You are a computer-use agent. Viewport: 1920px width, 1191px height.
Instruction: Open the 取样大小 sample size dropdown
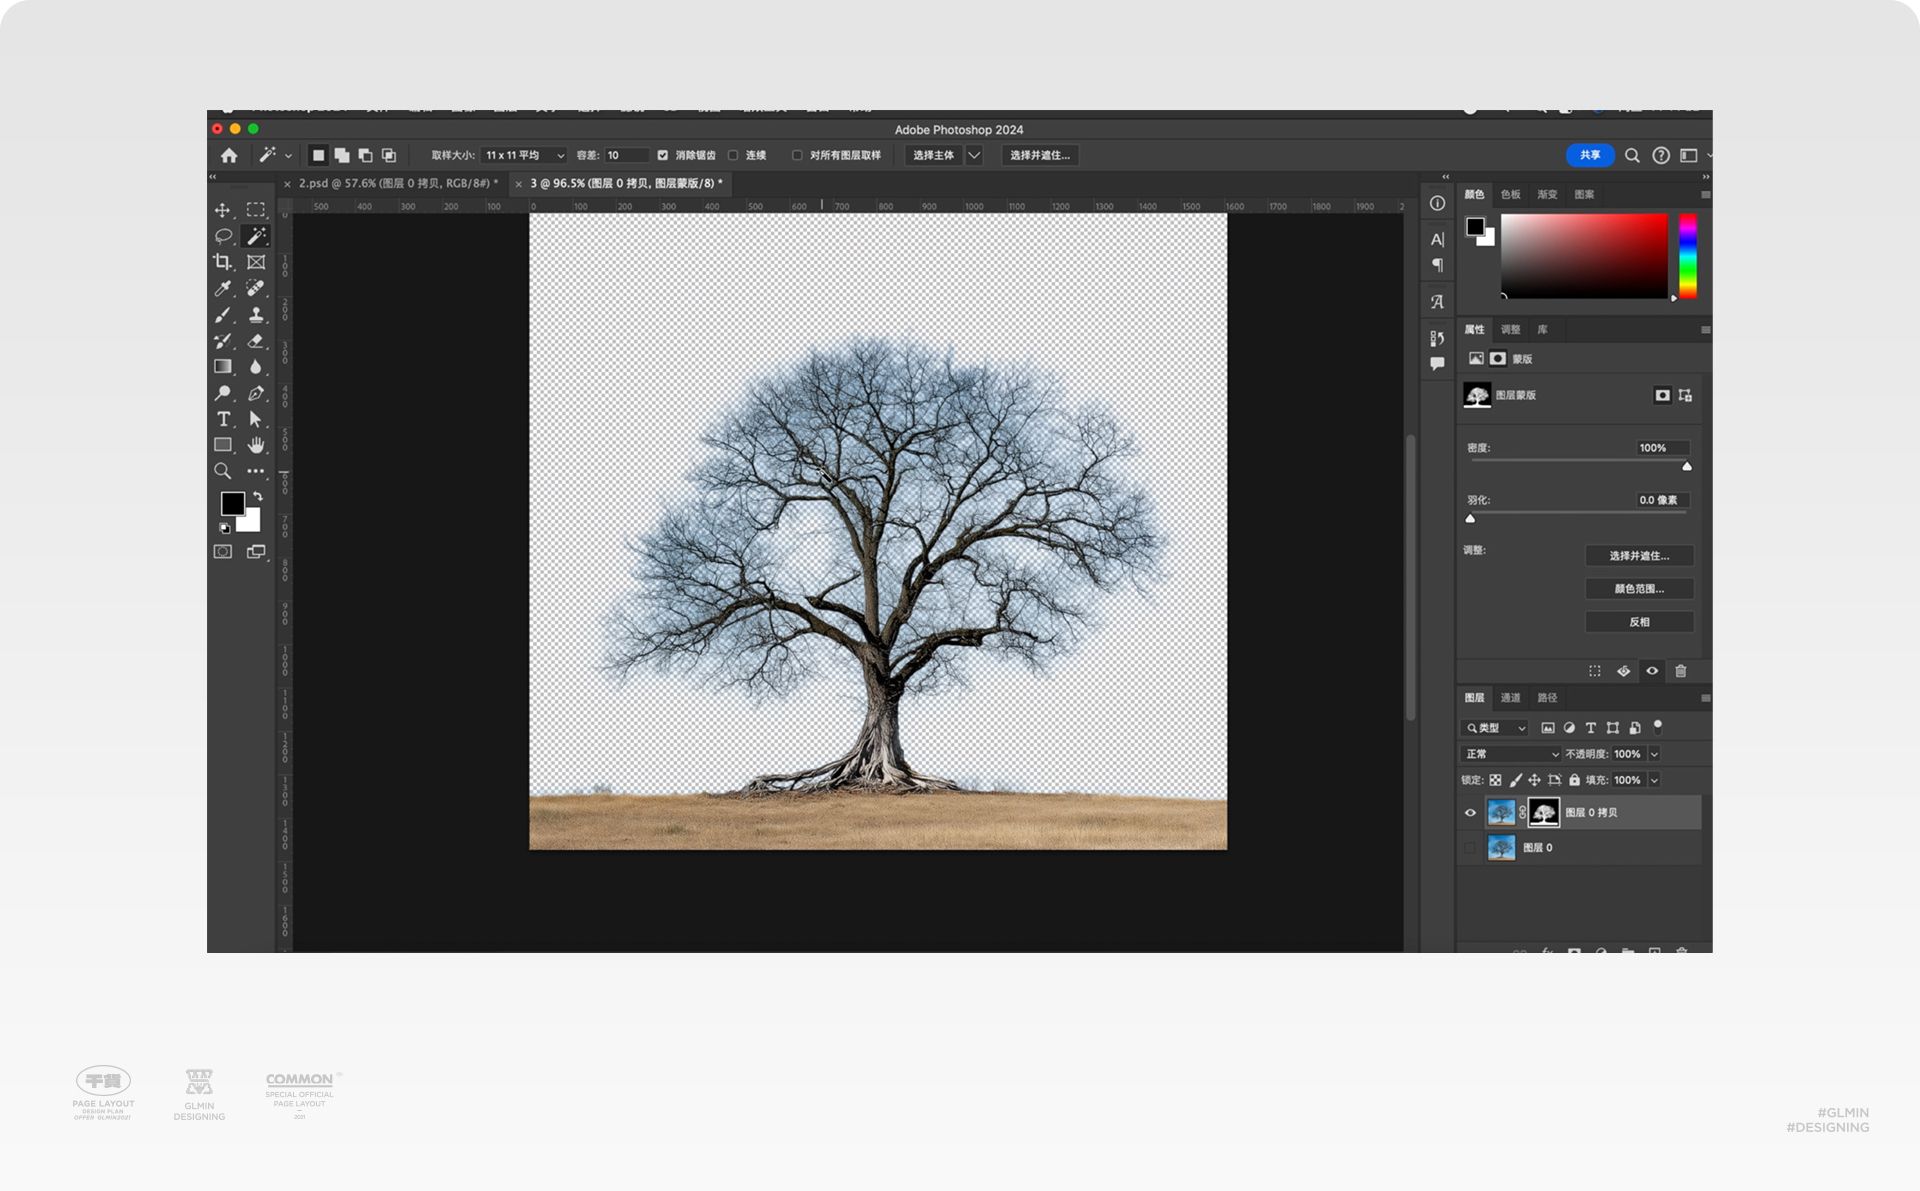(524, 155)
